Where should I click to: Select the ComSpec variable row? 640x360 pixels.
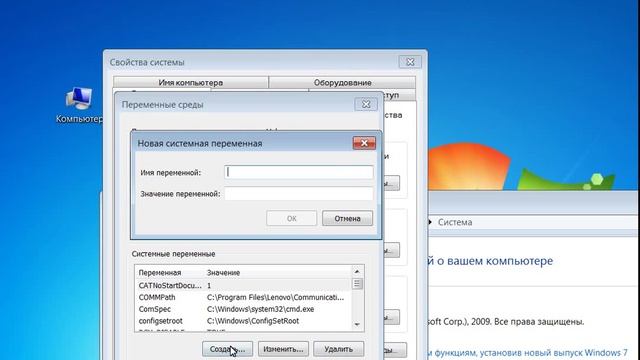click(x=243, y=309)
